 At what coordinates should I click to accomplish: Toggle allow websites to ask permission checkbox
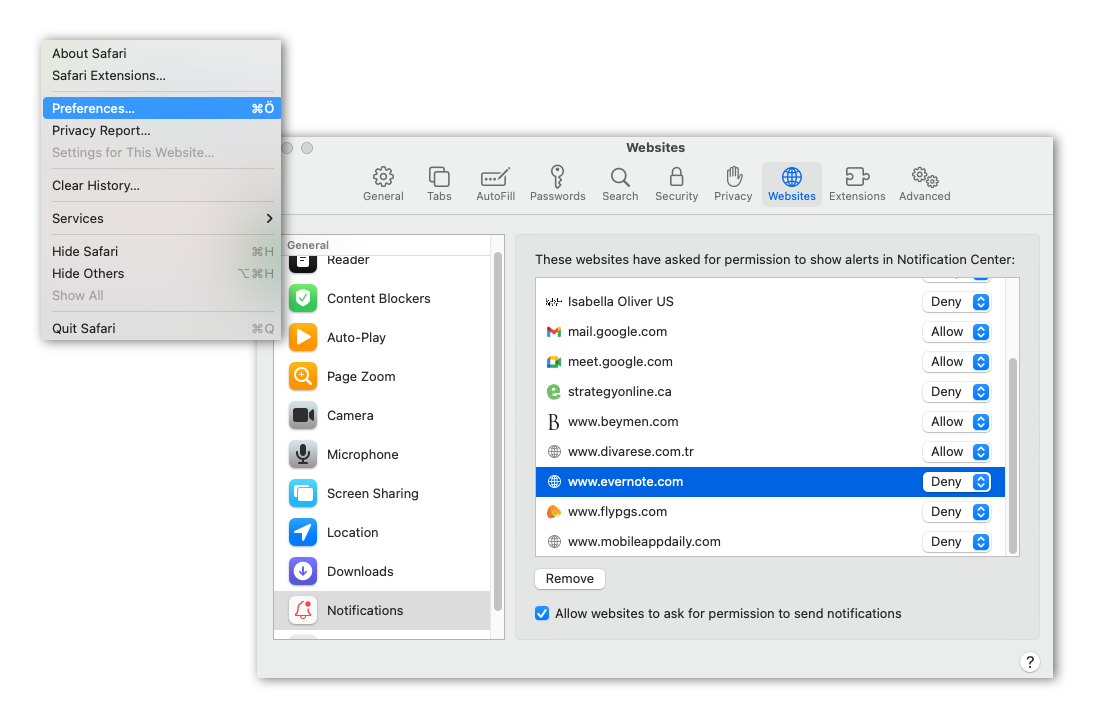(x=542, y=613)
